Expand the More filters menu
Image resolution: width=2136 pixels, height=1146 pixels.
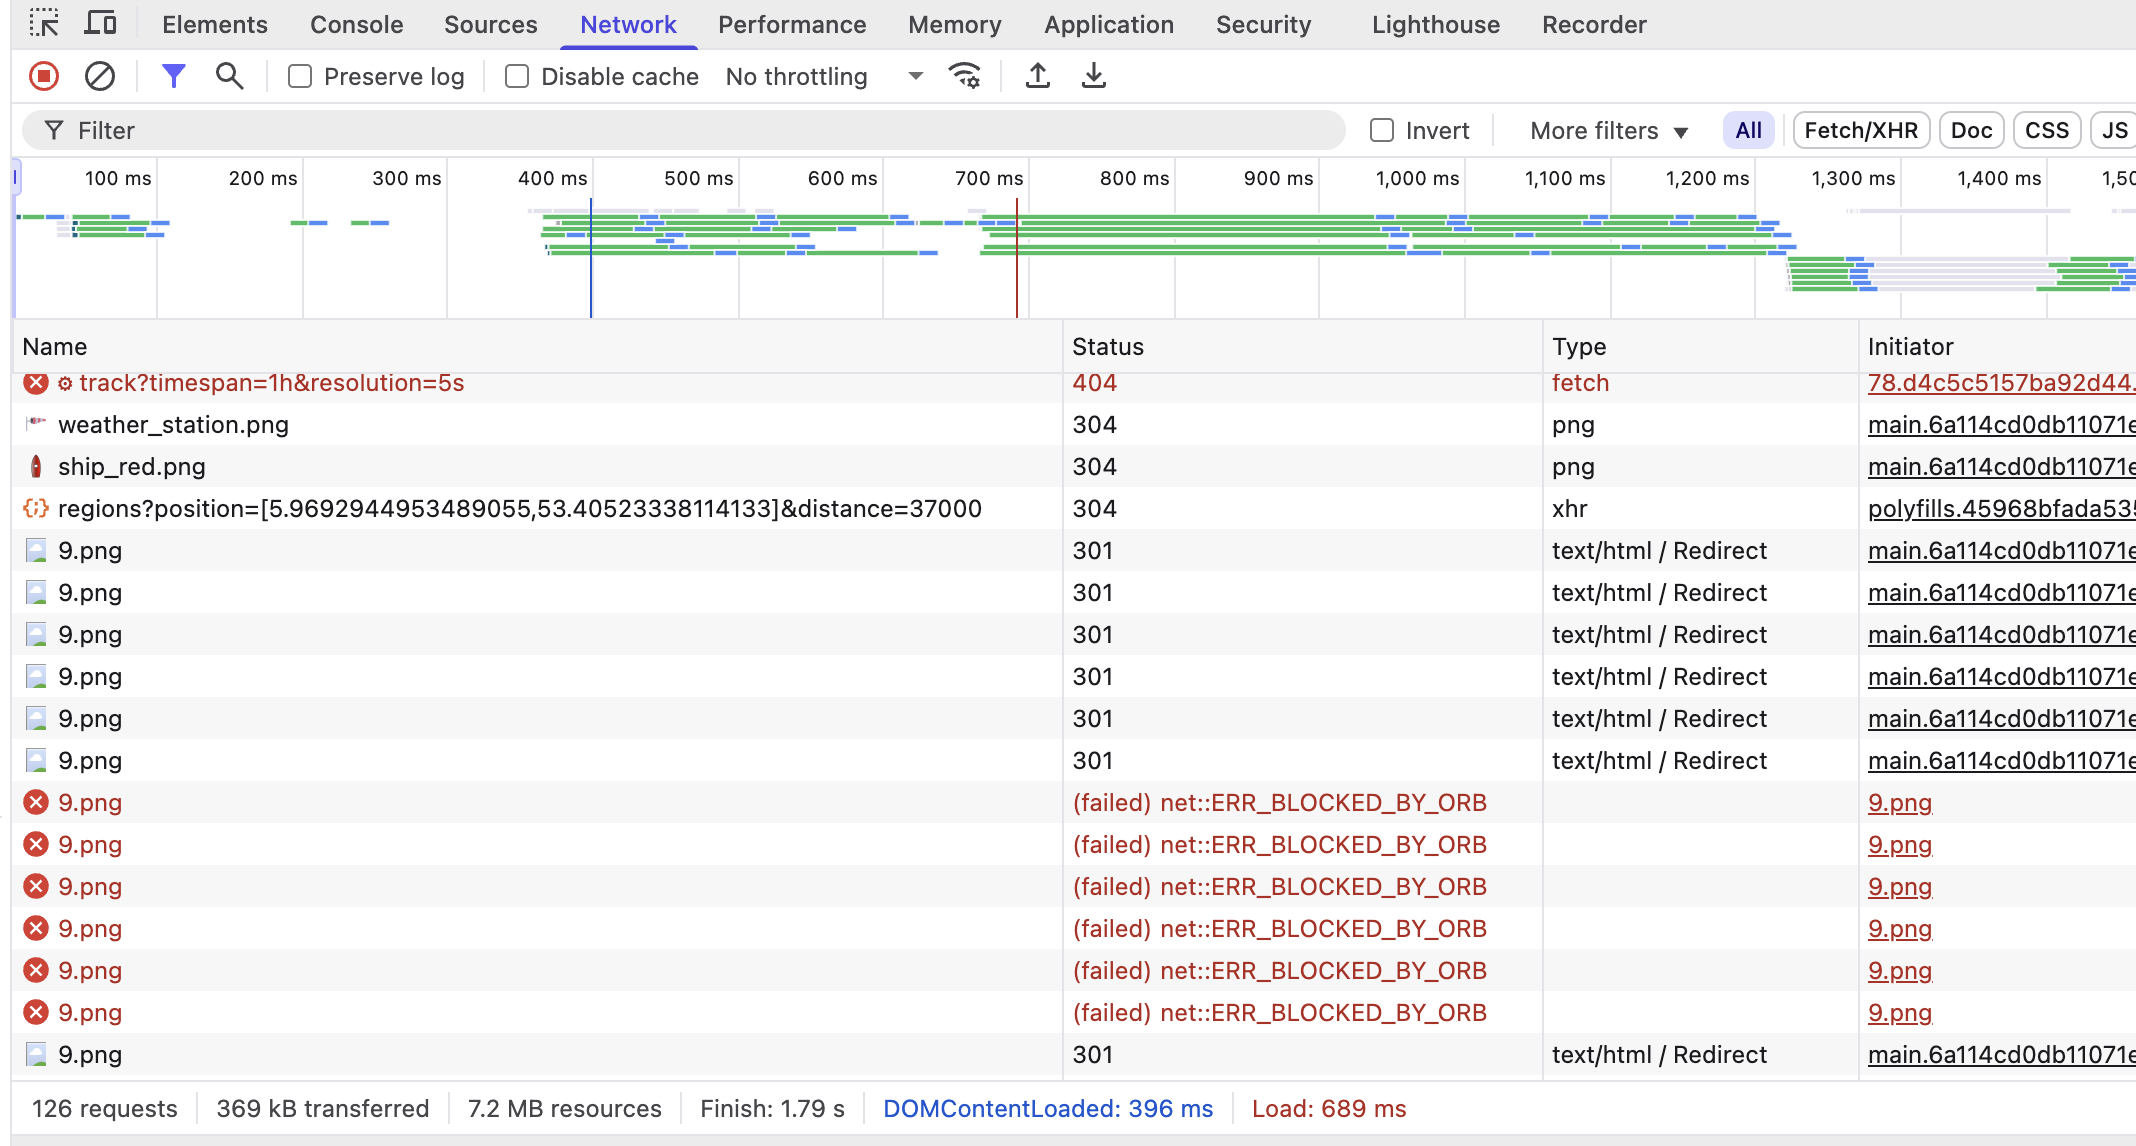[1608, 130]
